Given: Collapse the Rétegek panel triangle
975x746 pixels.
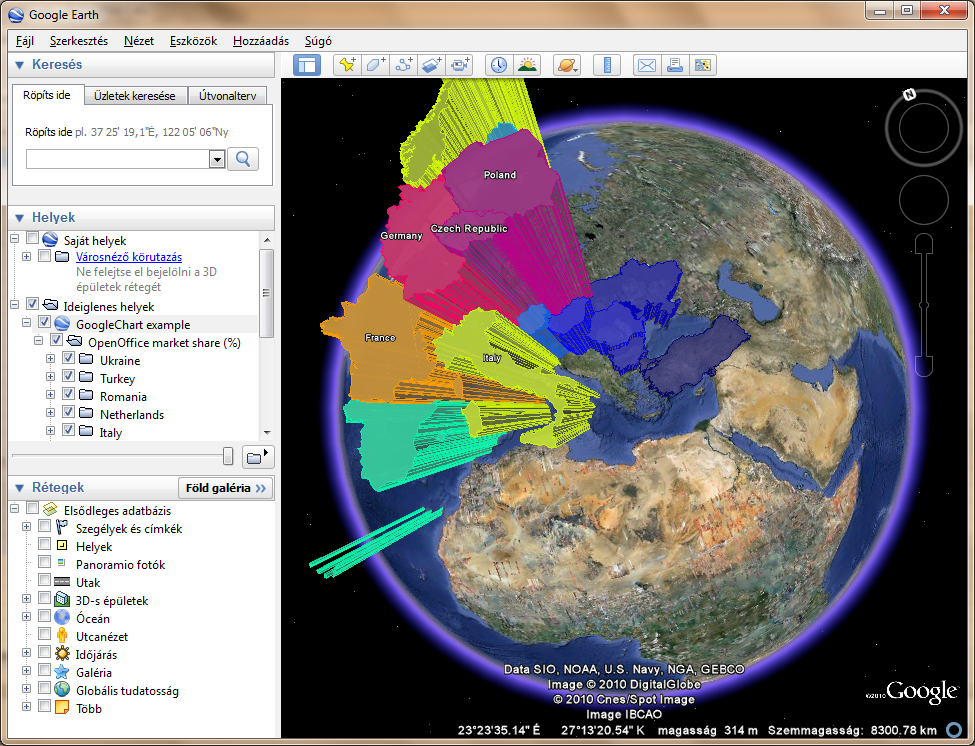Looking at the screenshot, I should (19, 488).
